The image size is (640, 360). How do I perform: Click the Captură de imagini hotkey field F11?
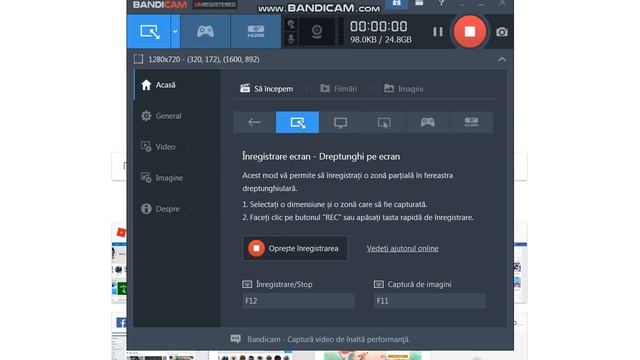point(430,301)
